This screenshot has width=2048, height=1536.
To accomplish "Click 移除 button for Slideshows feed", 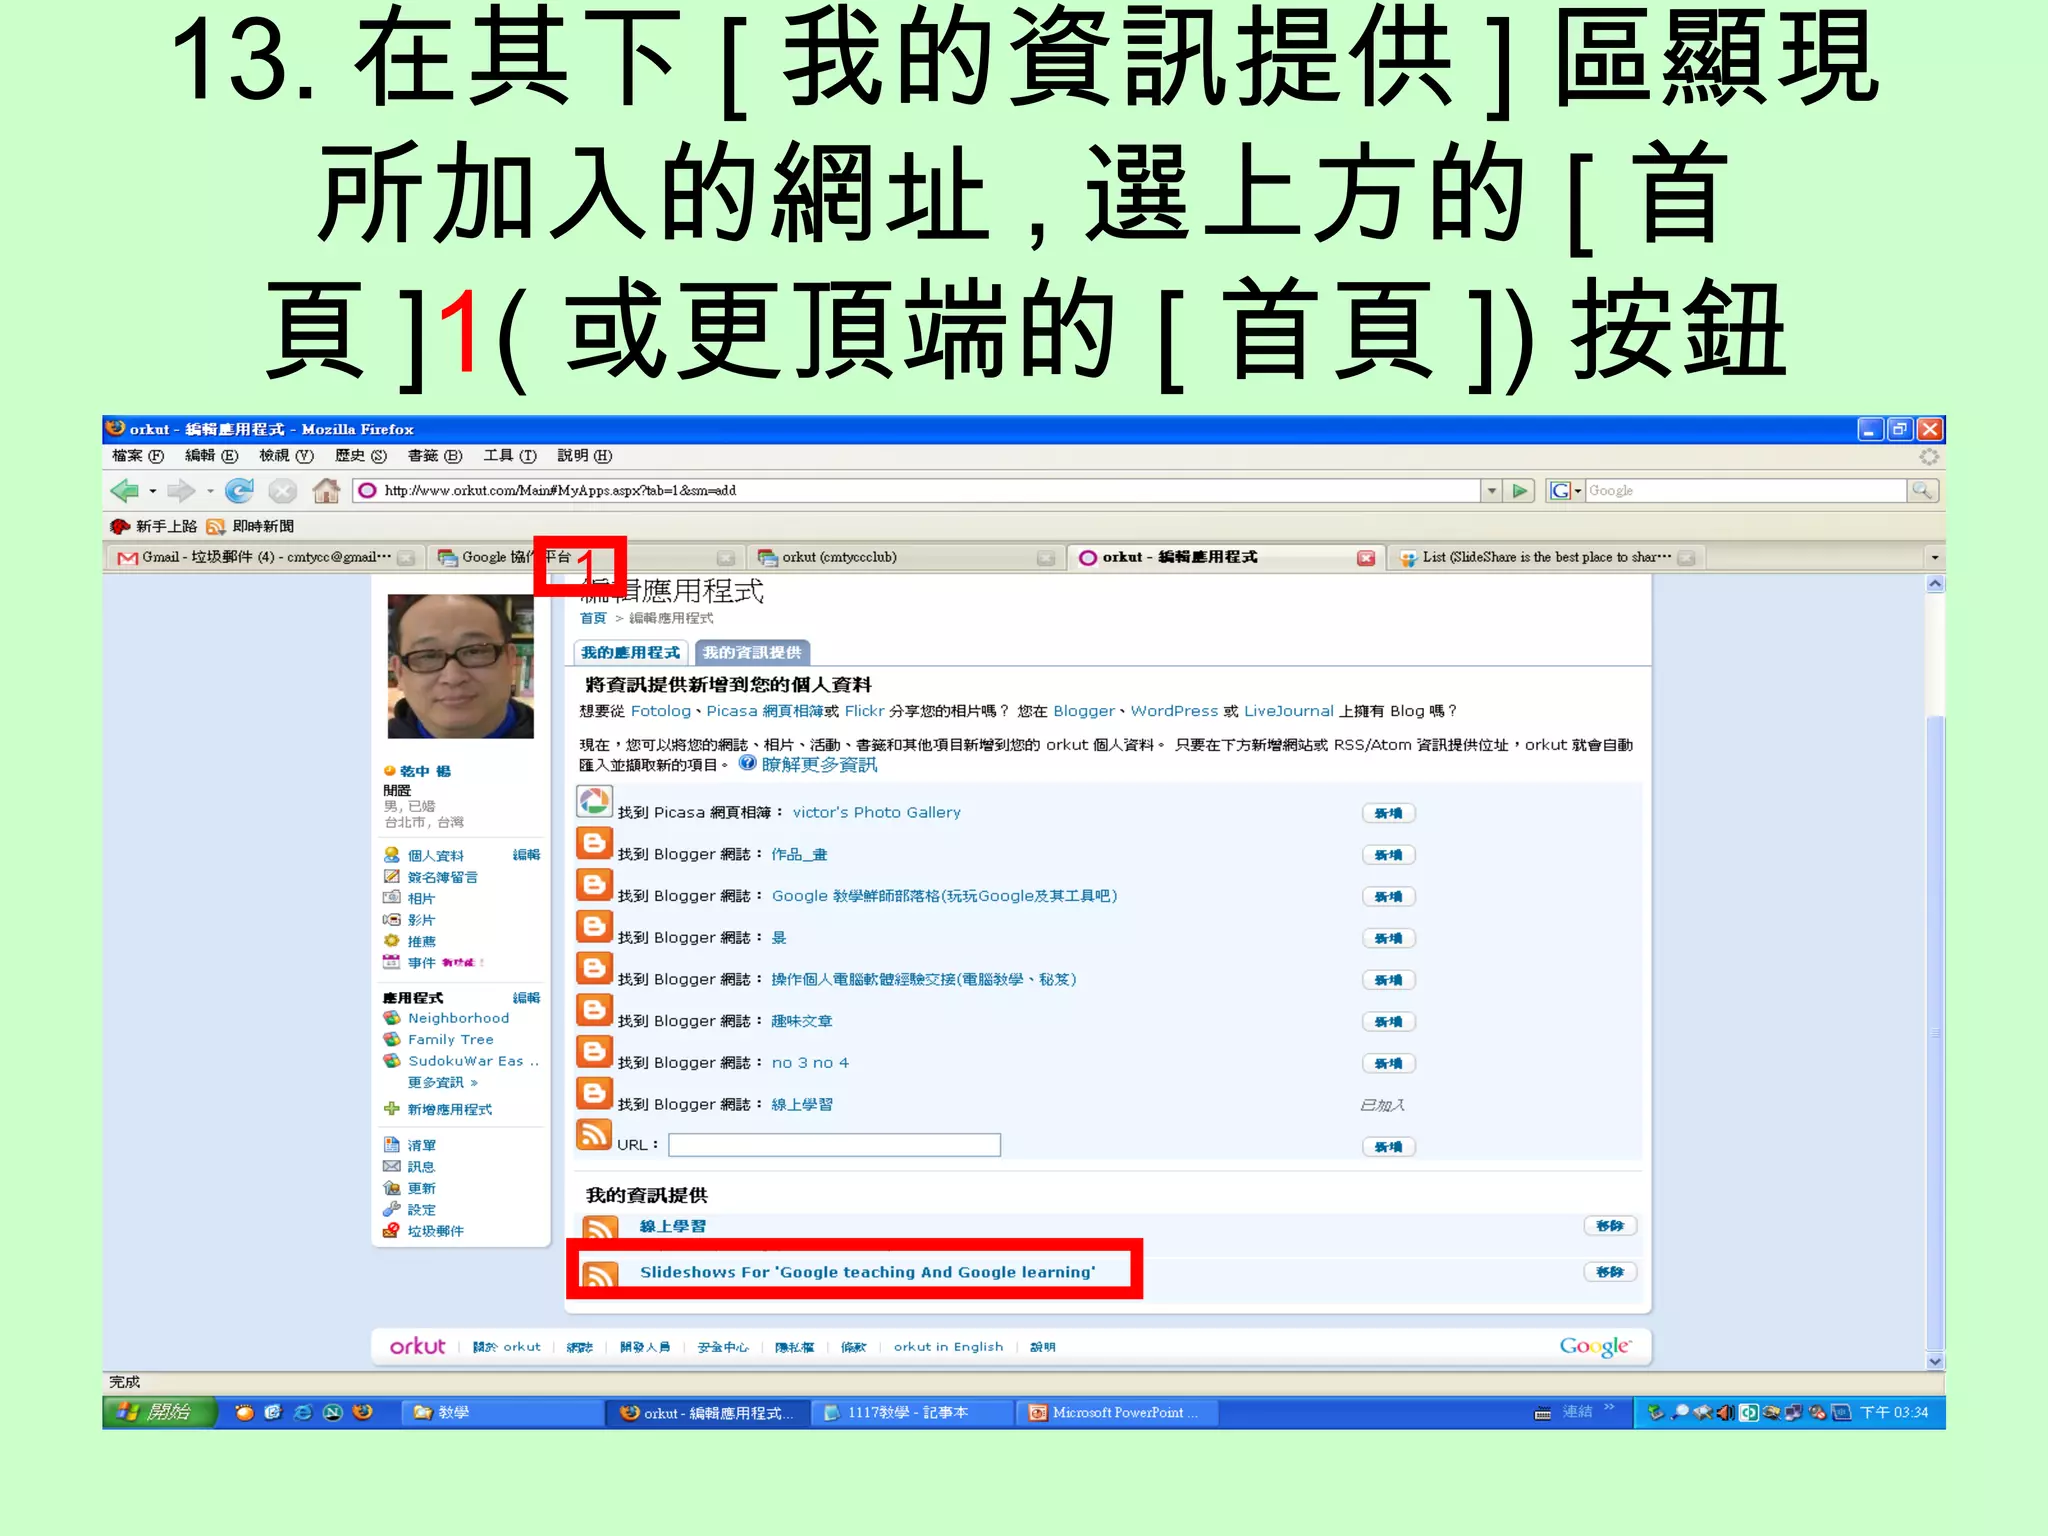I will point(1610,1272).
